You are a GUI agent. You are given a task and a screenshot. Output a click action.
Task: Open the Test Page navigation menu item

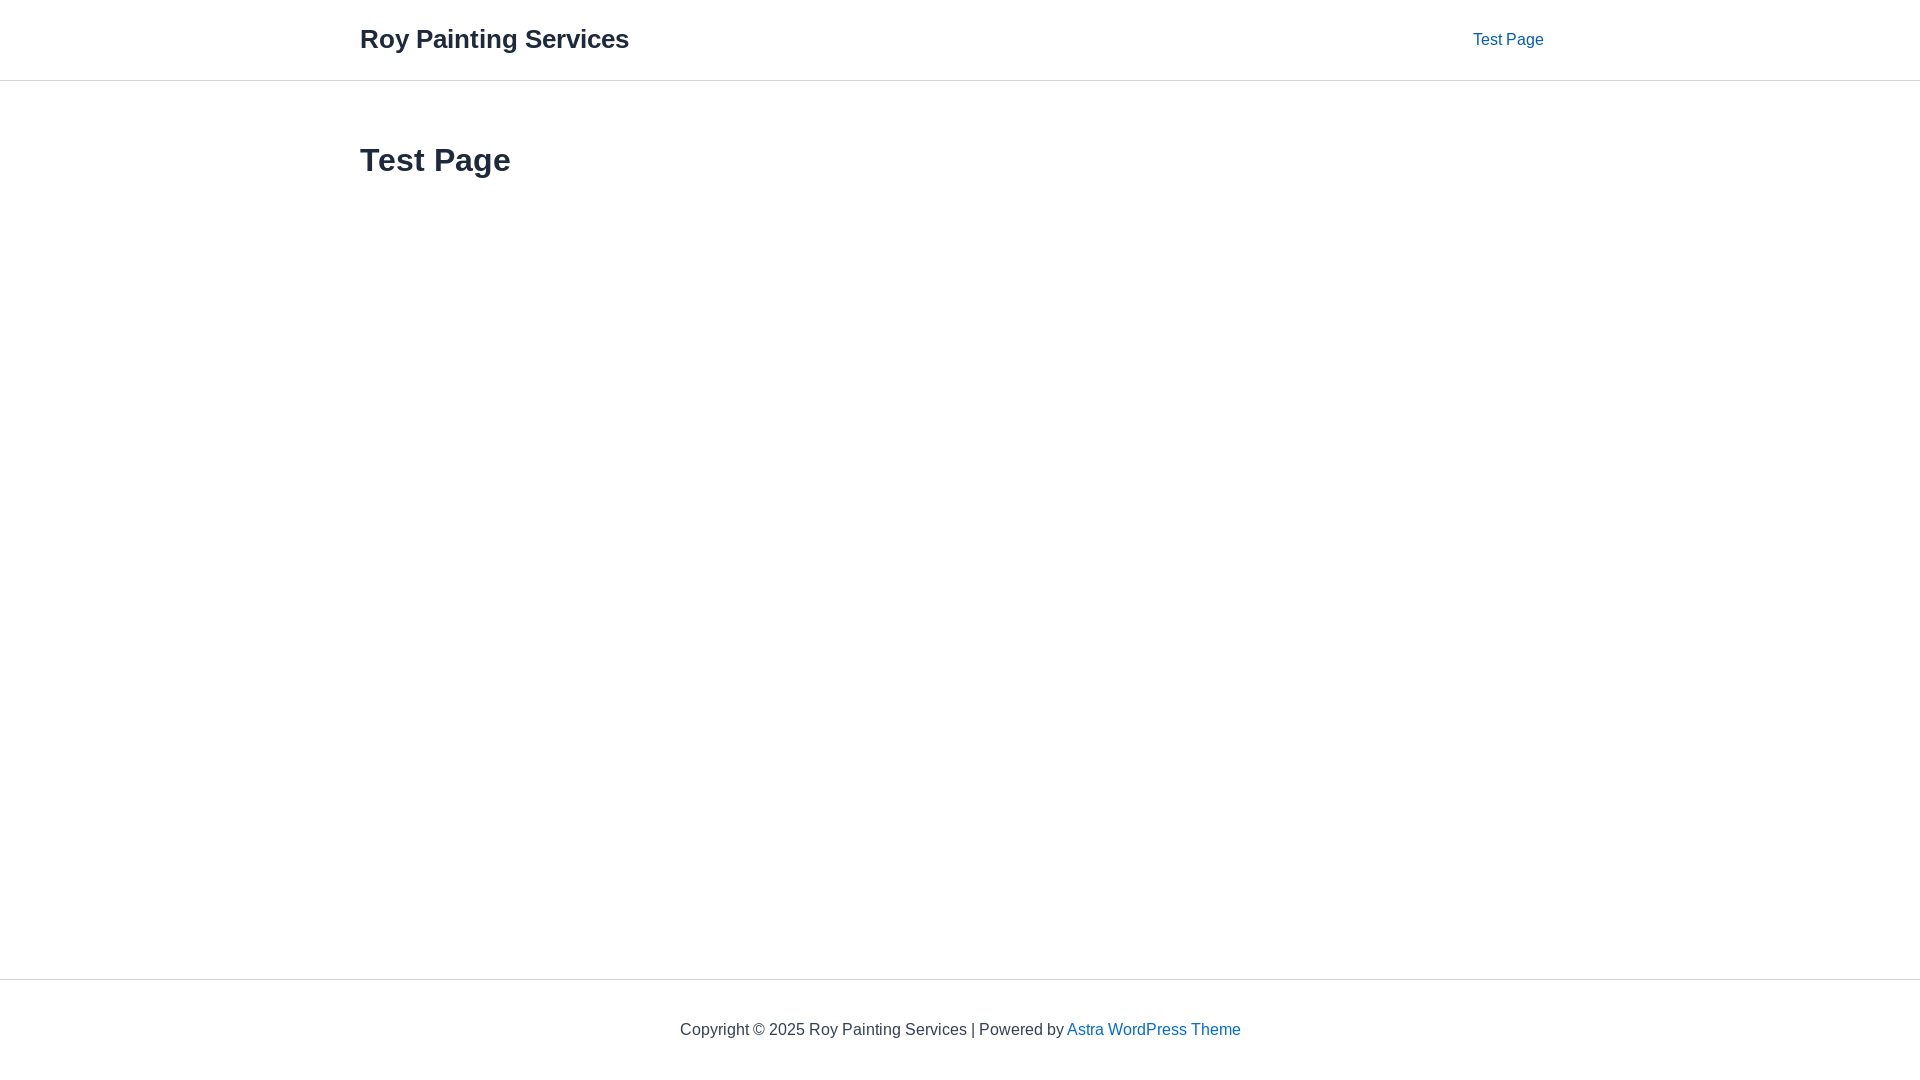pyautogui.click(x=1508, y=40)
